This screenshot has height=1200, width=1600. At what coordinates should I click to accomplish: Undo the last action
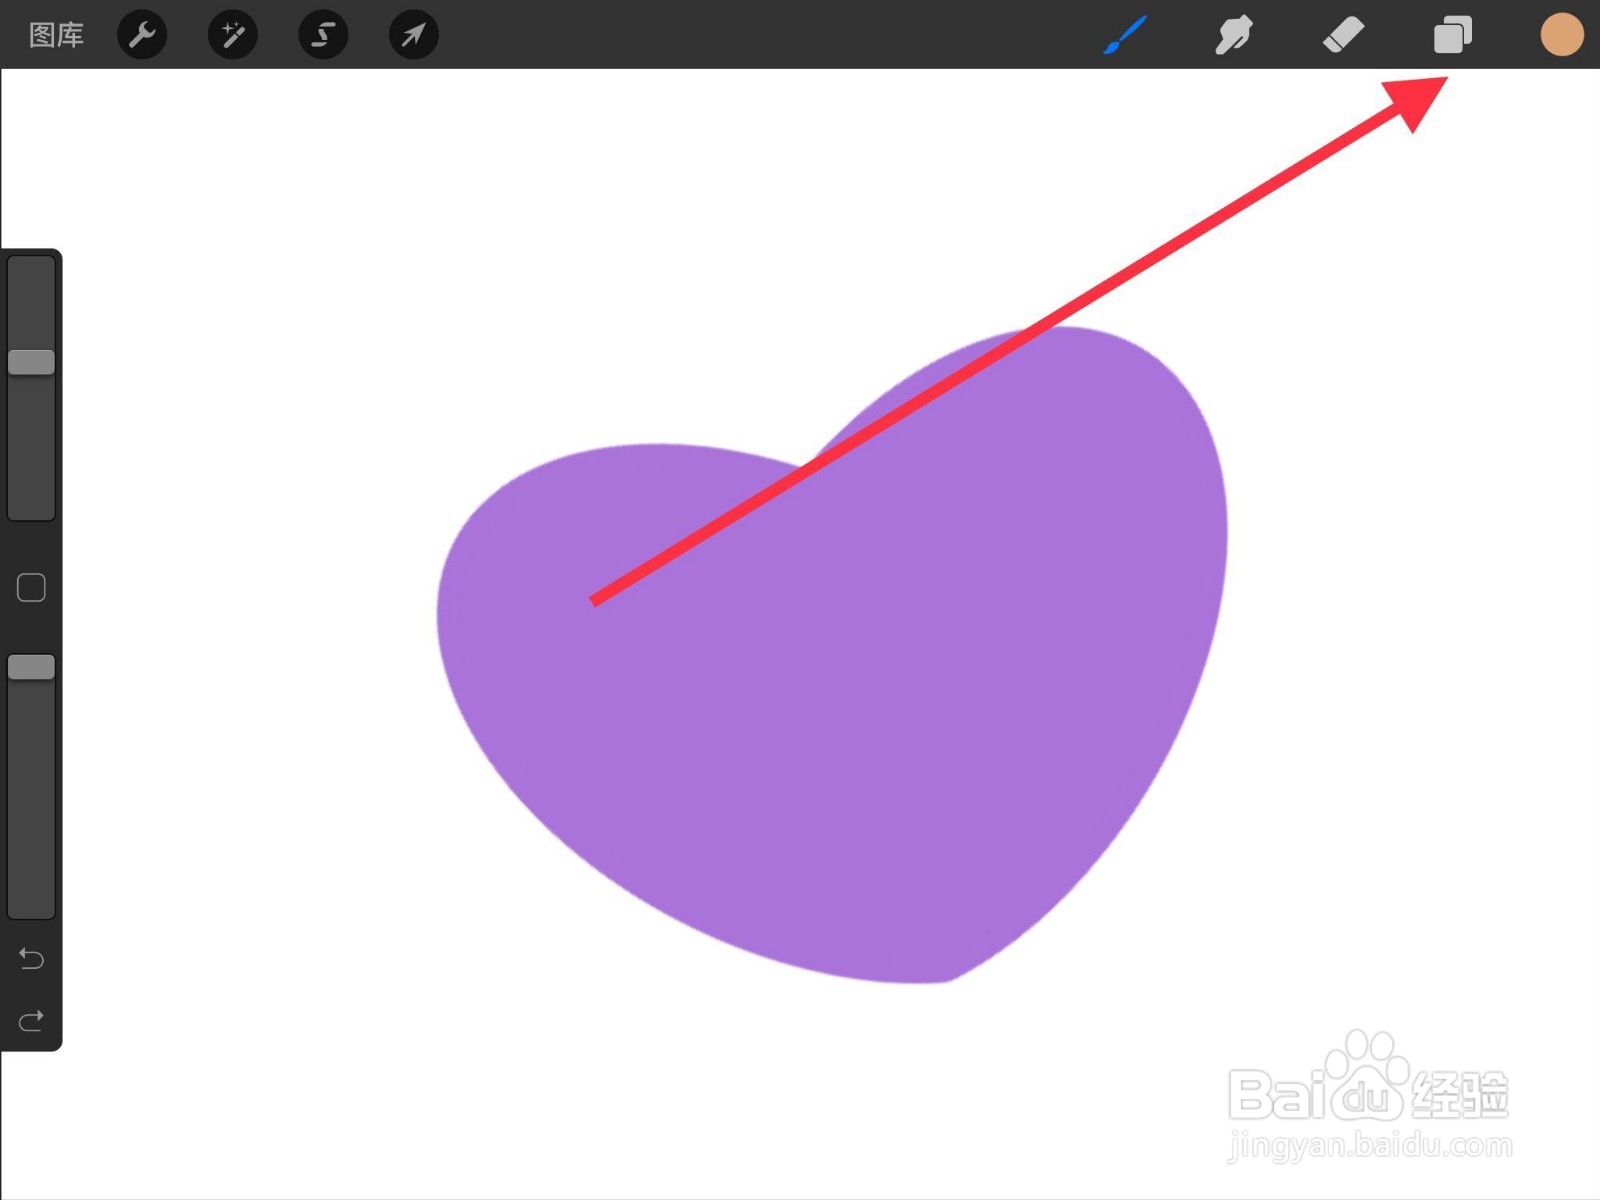coord(31,959)
